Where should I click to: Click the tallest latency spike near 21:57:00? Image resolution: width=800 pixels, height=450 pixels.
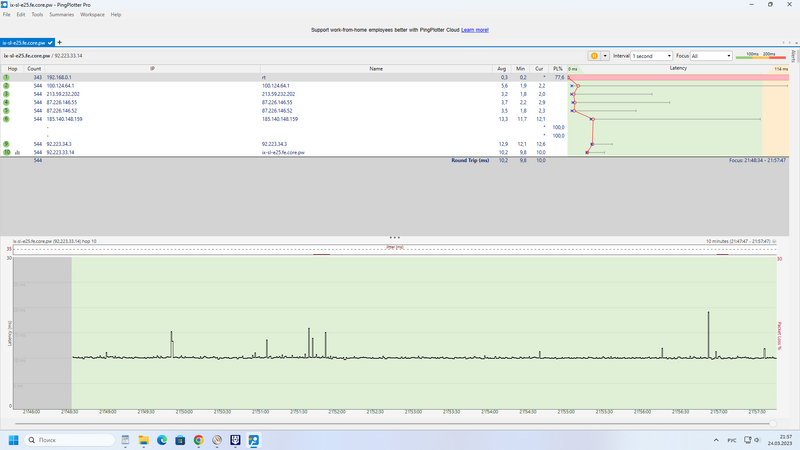click(708, 334)
